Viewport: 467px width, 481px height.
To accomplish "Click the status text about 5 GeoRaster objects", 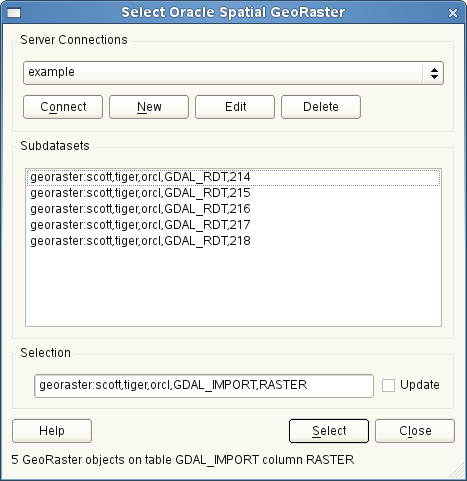I will point(183,460).
